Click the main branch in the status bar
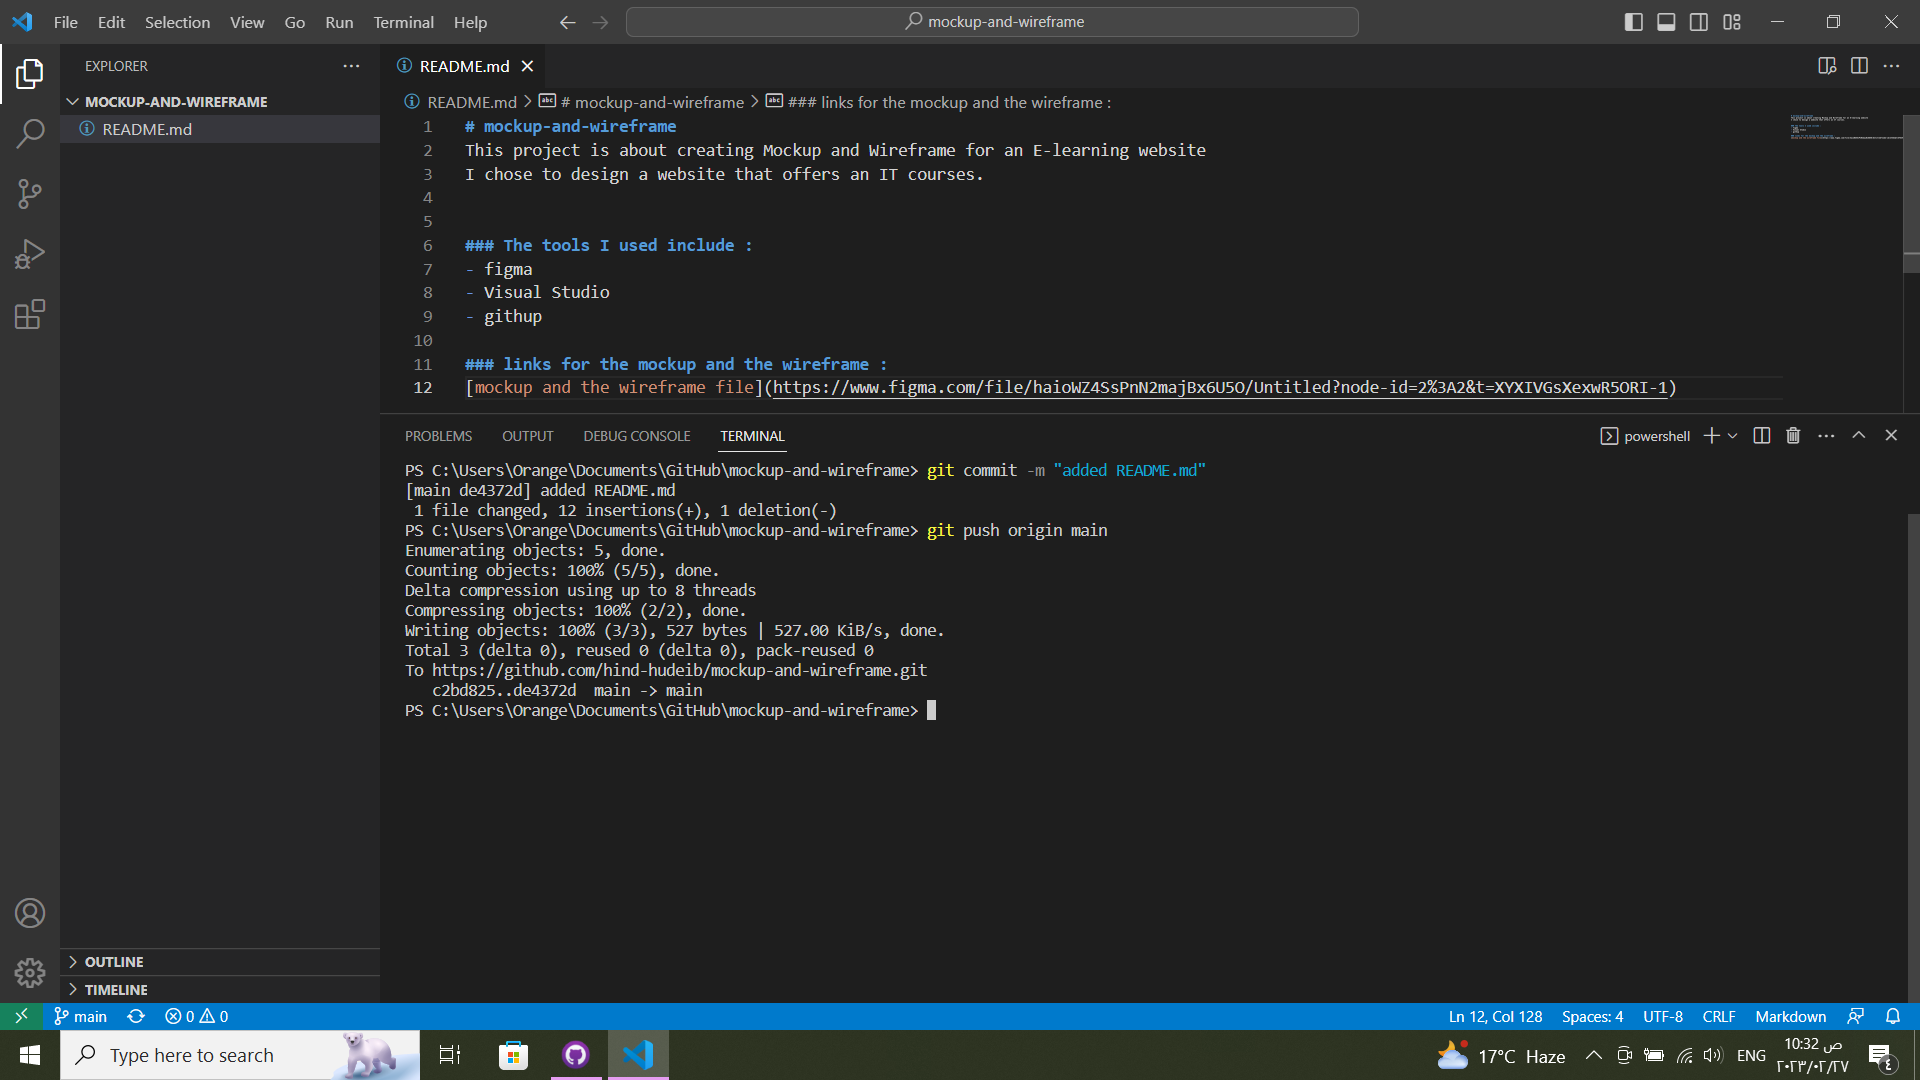The height and width of the screenshot is (1080, 1920). click(79, 1016)
